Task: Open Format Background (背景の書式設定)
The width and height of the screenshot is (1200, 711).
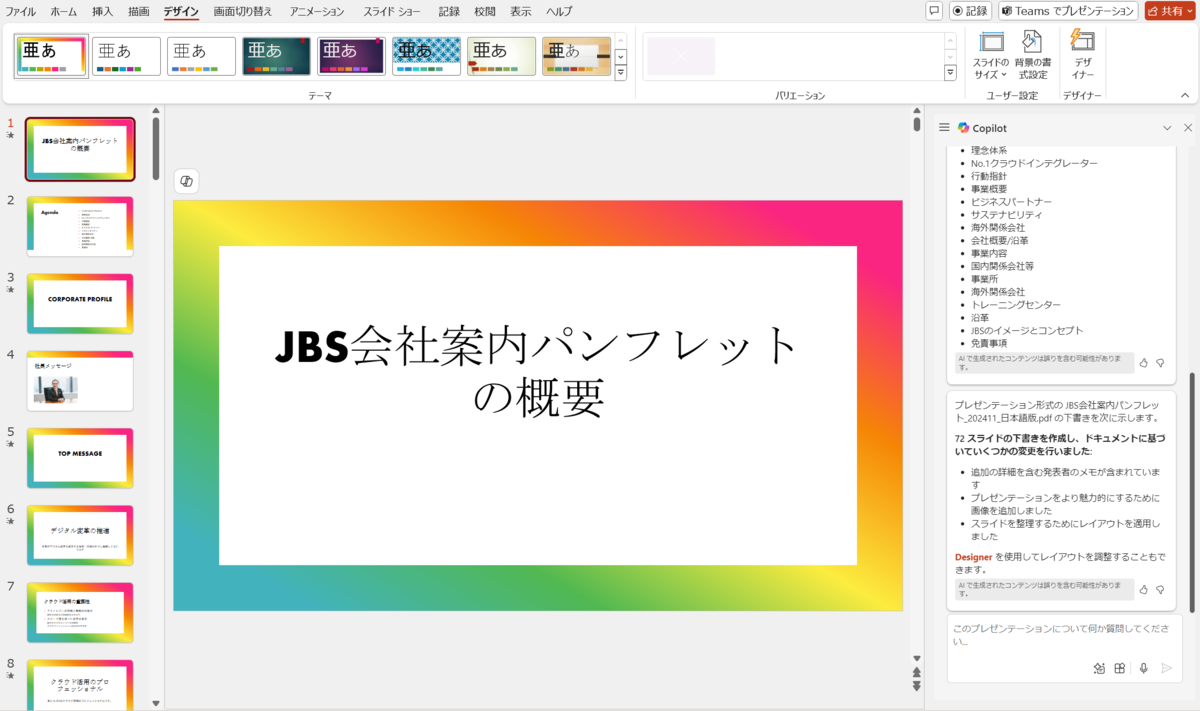Action: click(x=1032, y=56)
